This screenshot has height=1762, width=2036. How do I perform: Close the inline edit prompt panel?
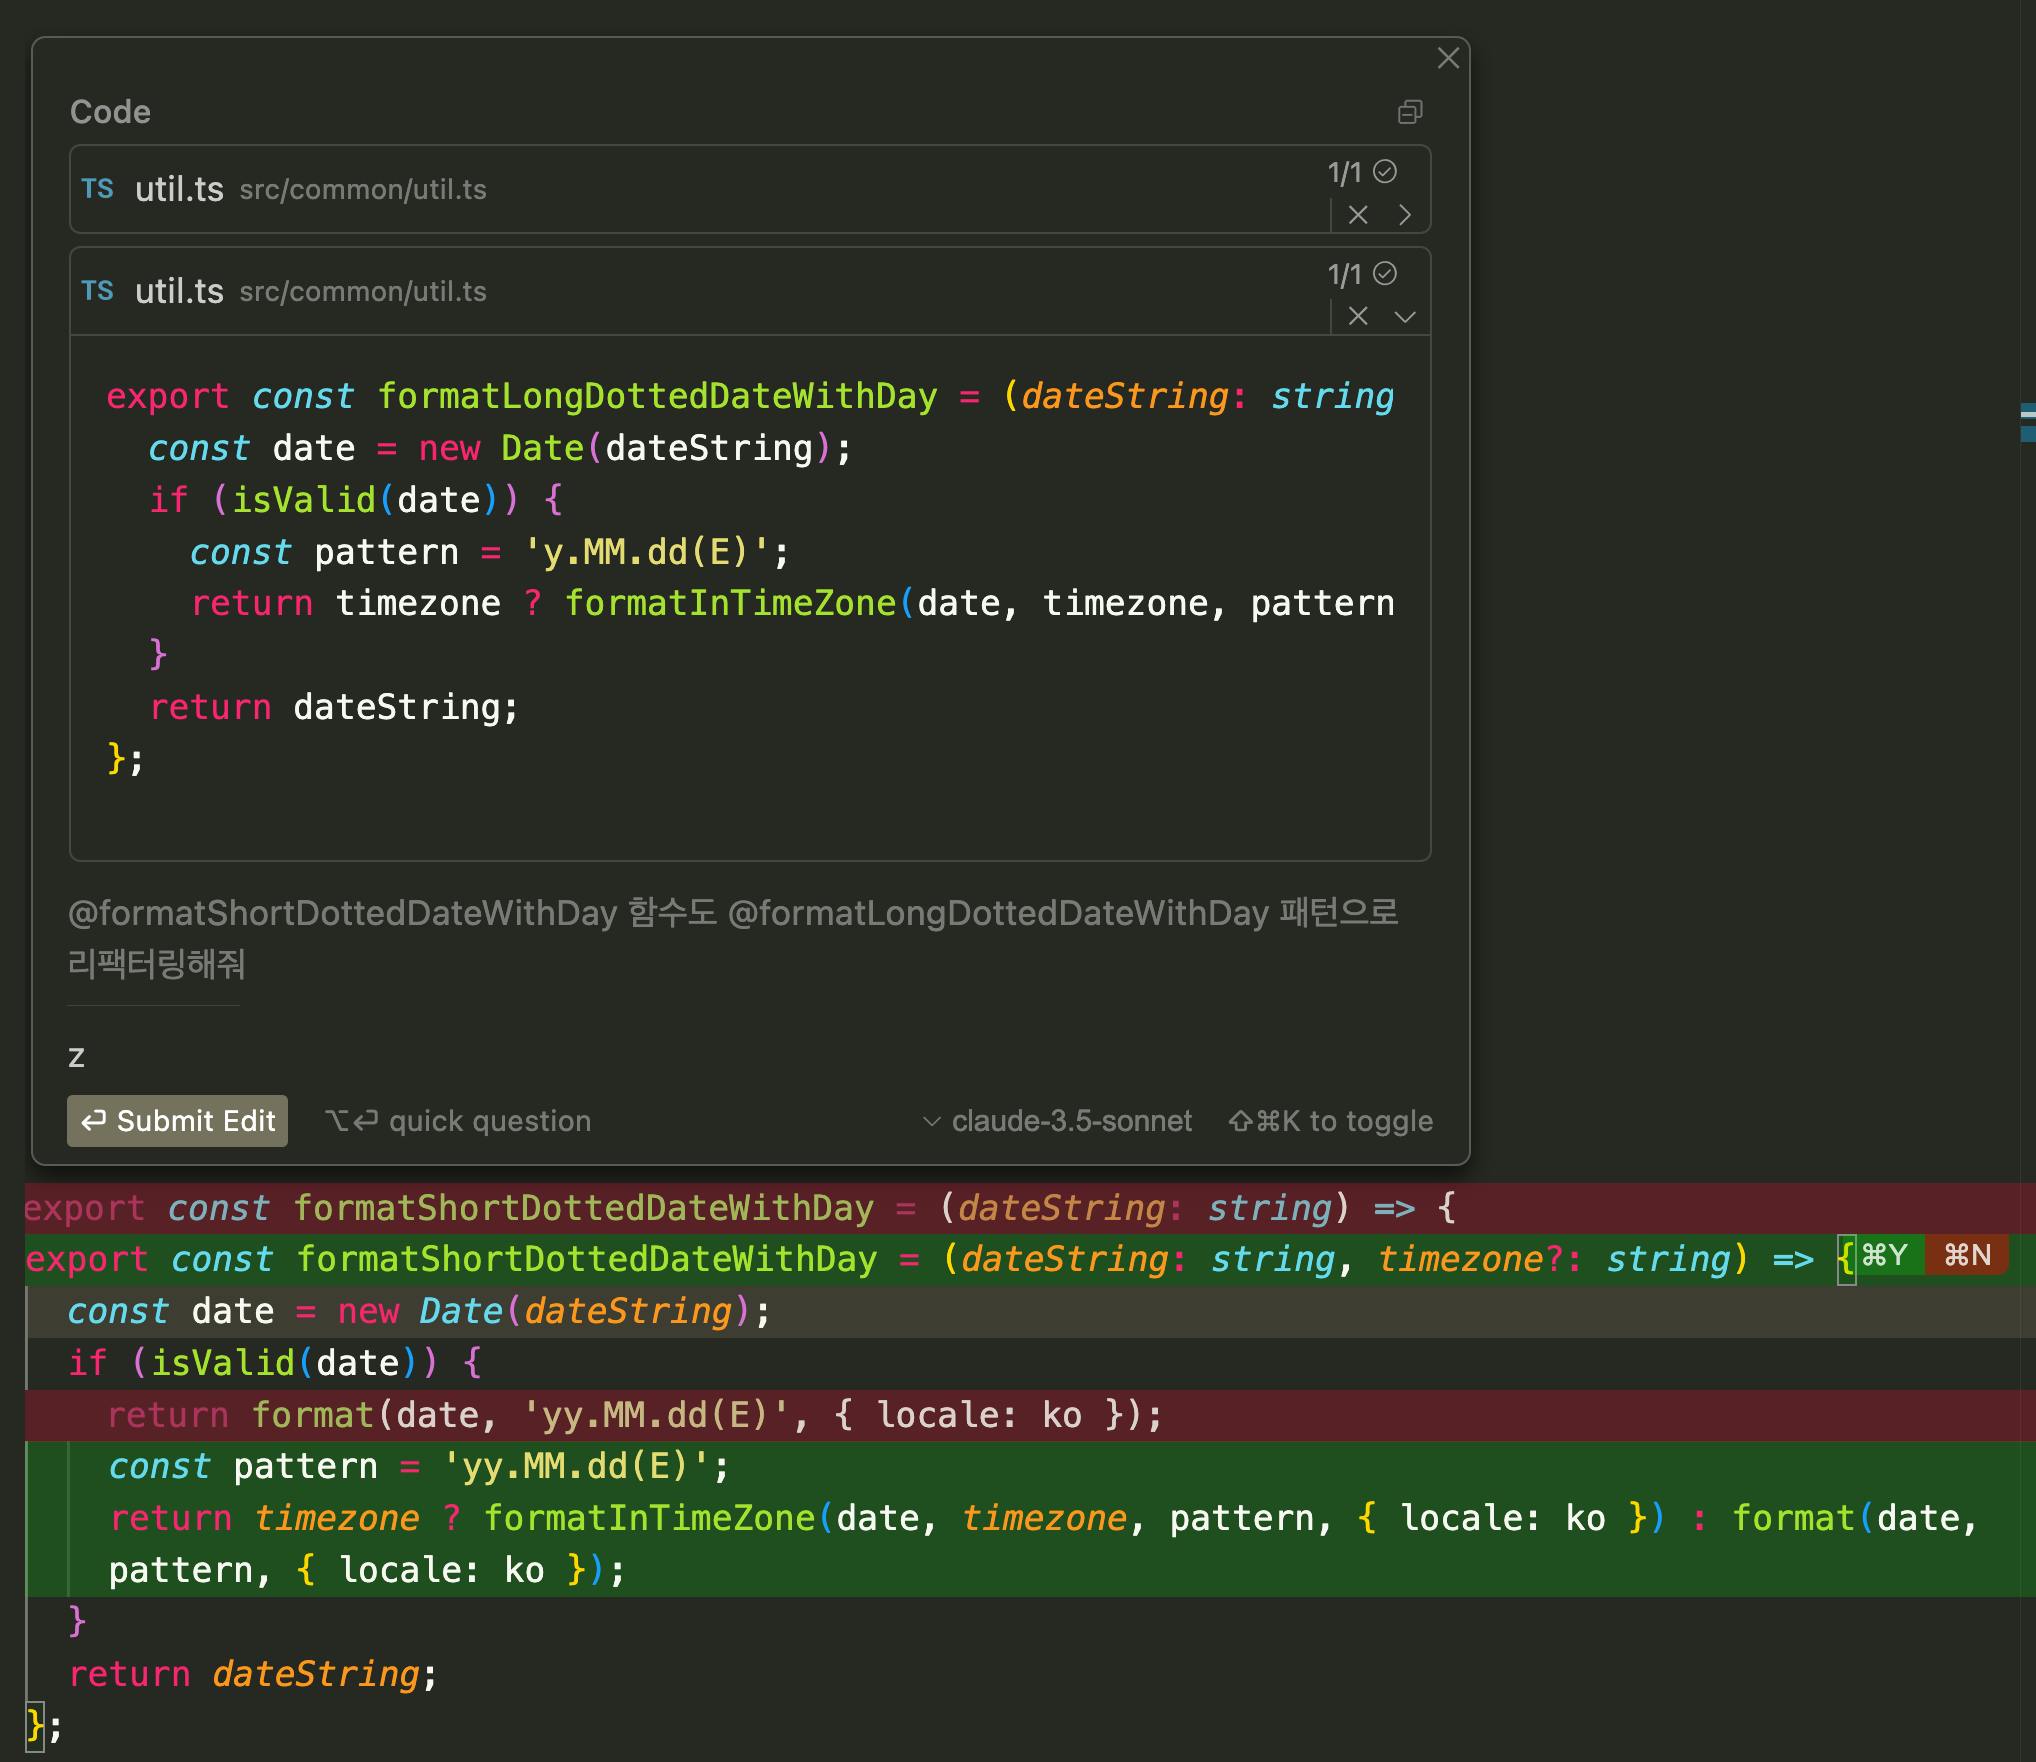click(1447, 58)
